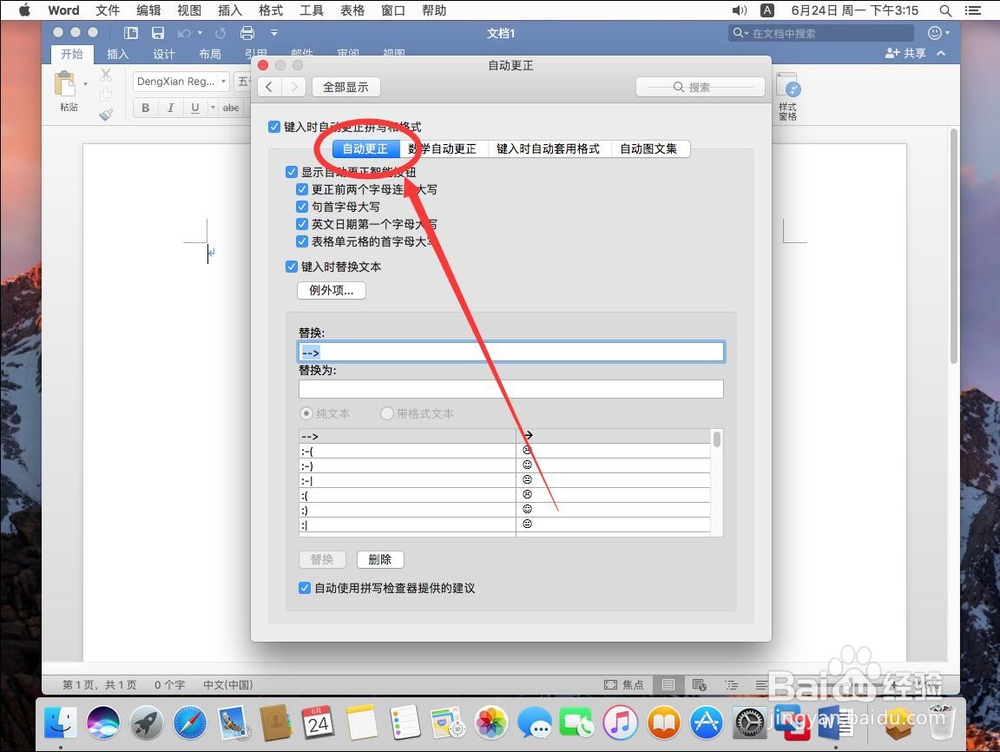The width and height of the screenshot is (1000, 752).
Task: Click the dialog 搜索 search field
Action: pos(700,87)
